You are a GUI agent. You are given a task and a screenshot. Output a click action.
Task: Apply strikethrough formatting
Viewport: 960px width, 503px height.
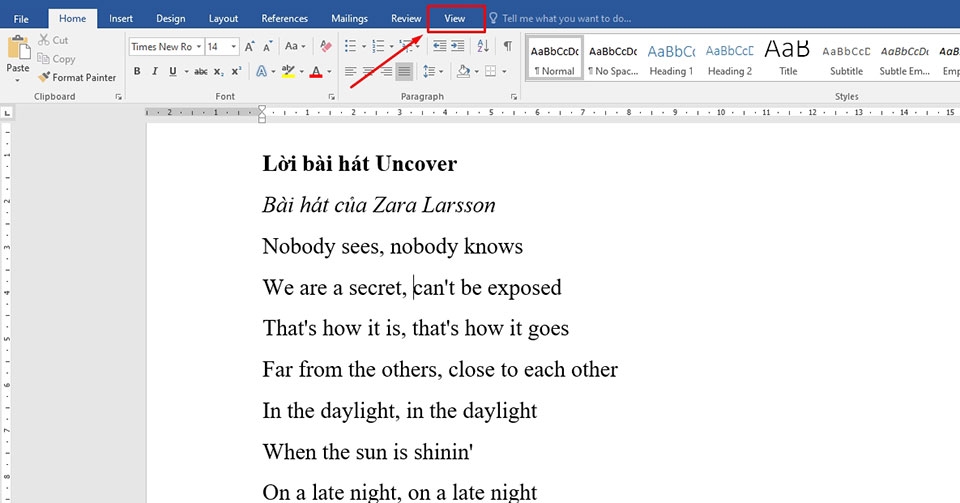pyautogui.click(x=201, y=72)
